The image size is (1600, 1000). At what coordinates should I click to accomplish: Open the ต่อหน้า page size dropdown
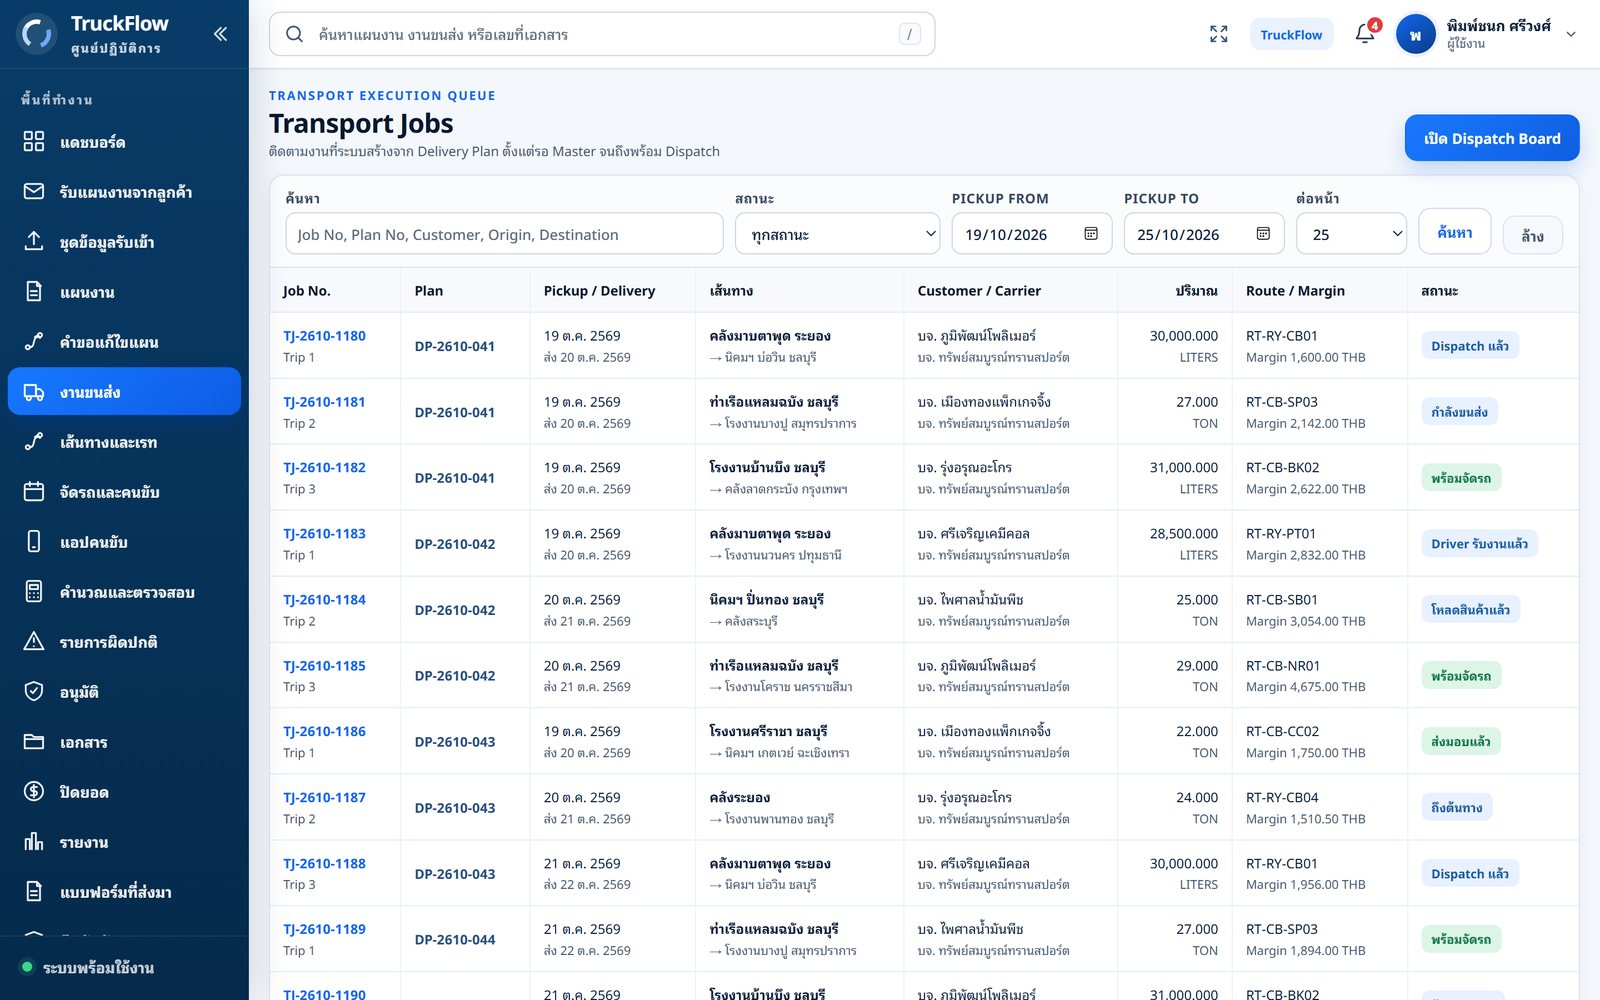coord(1351,234)
